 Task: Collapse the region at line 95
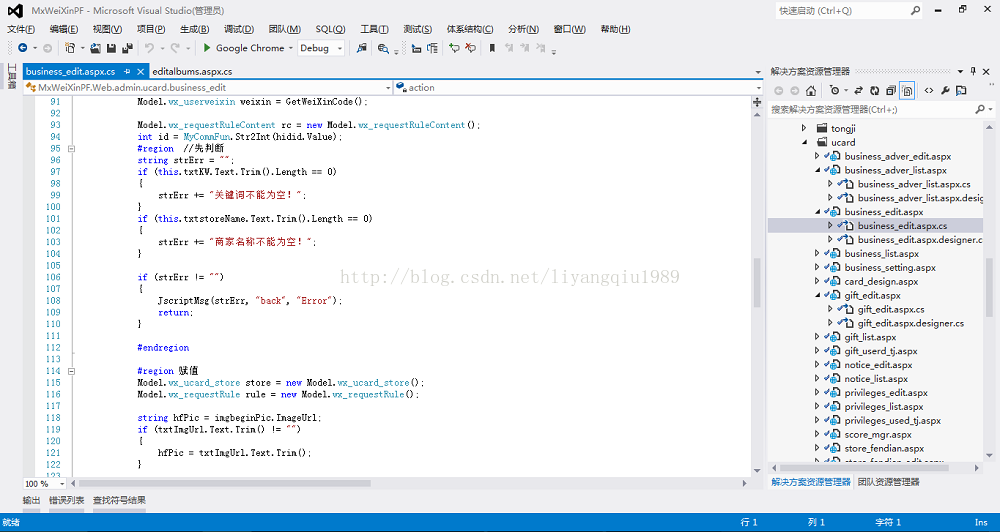[71, 149]
